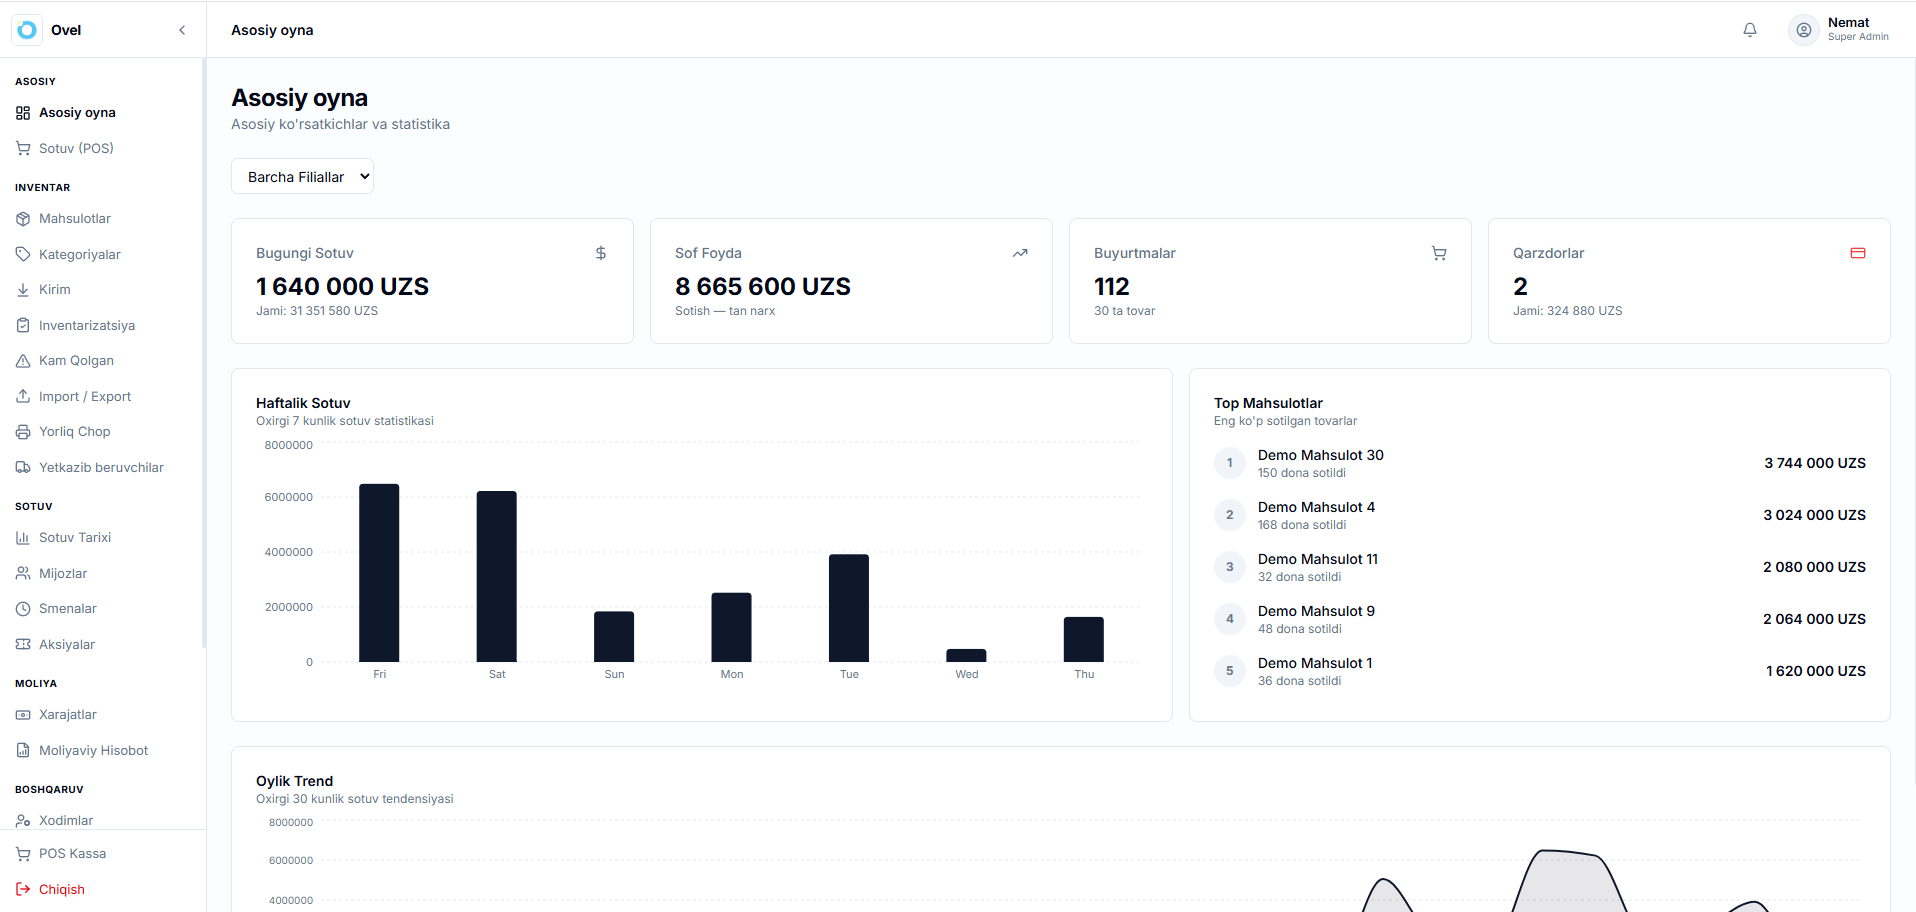Click the red card icon on Qarzdorlar
The width and height of the screenshot is (1916, 912).
pos(1858,253)
